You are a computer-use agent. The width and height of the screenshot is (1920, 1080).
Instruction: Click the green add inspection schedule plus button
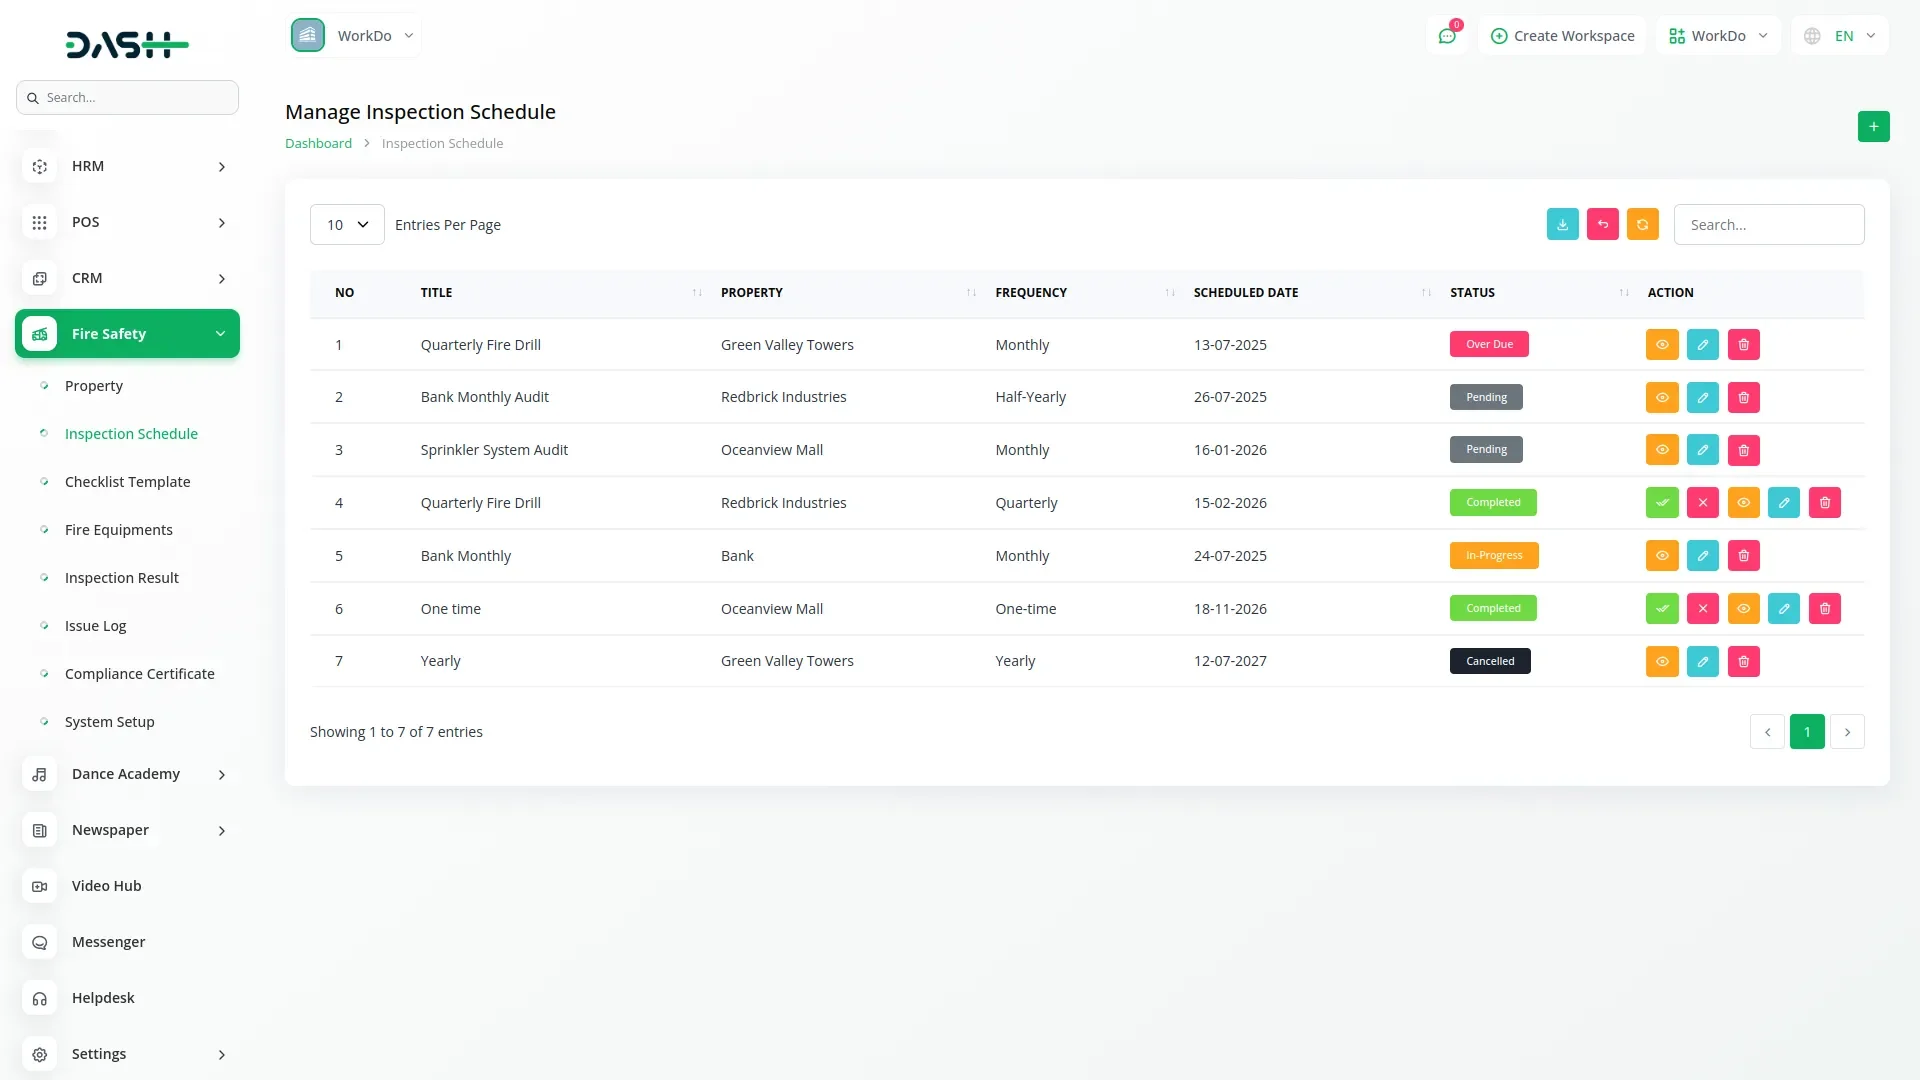(x=1873, y=126)
